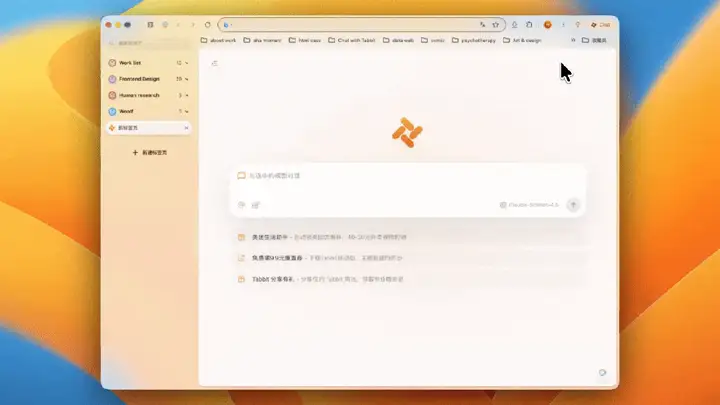720x405 pixels.
Task: Open the 'html case' bookmark folder
Action: point(305,40)
